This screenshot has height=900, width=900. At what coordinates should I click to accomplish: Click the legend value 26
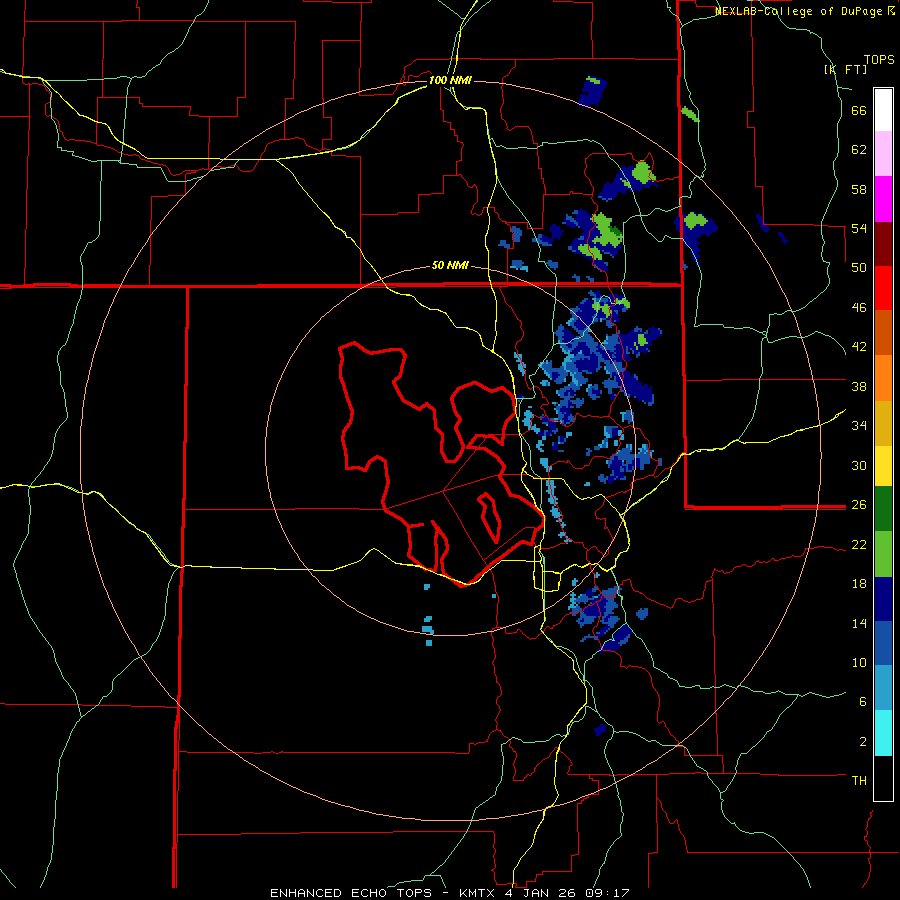click(859, 505)
